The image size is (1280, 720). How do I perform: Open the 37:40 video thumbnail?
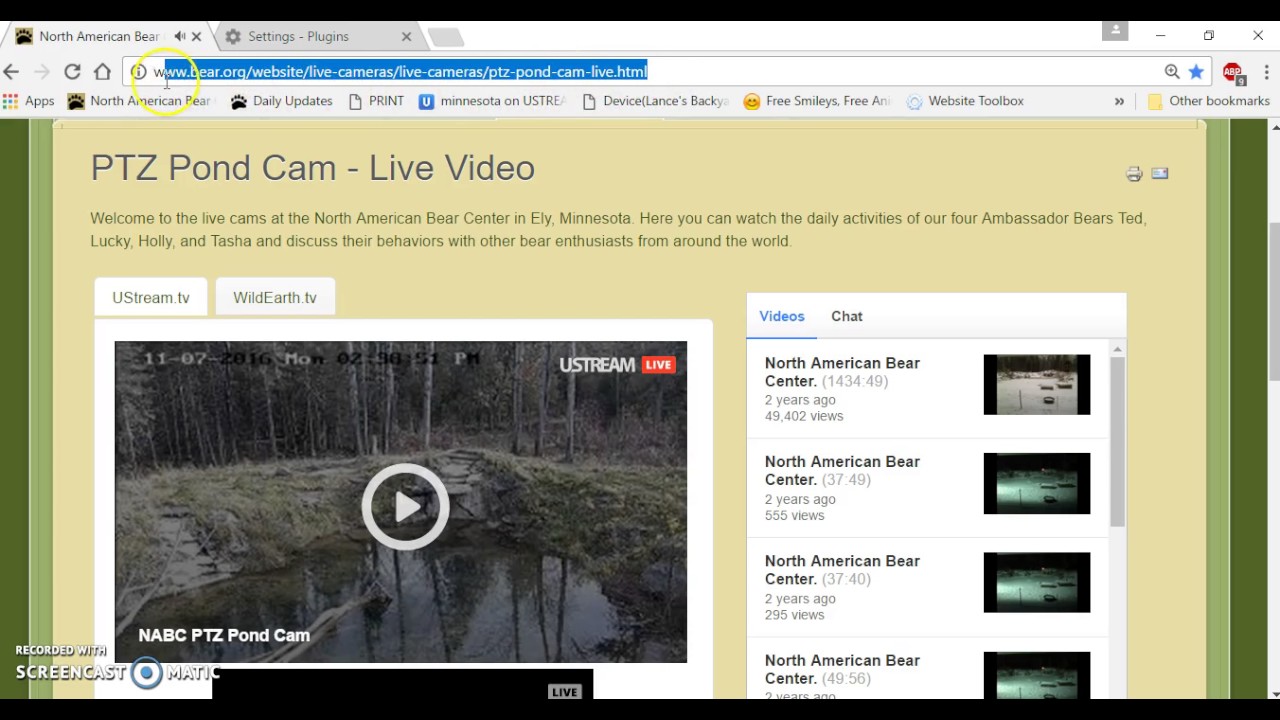click(1037, 583)
